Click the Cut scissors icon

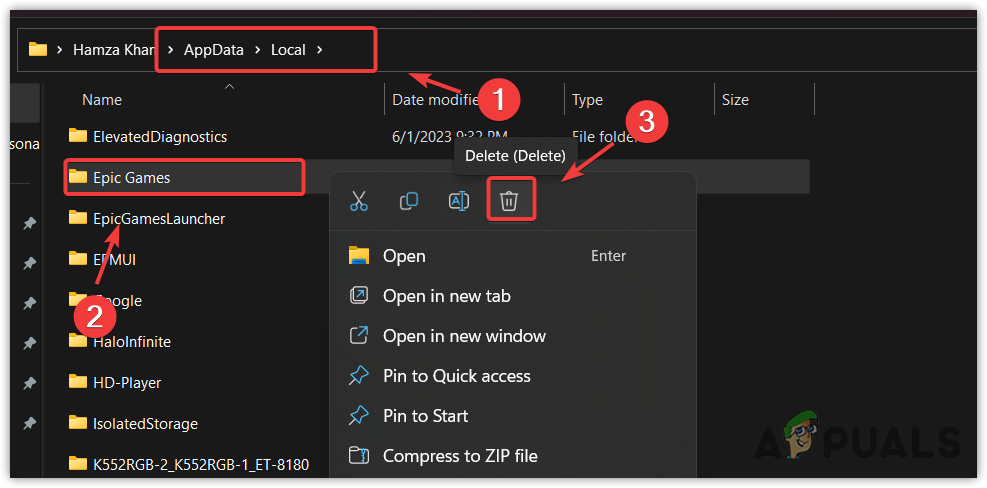pos(359,201)
